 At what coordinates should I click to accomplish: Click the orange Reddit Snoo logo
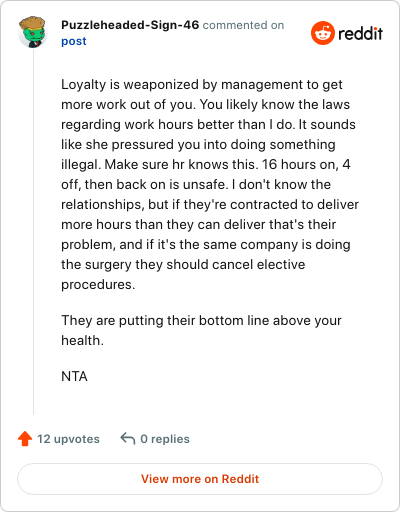322,33
